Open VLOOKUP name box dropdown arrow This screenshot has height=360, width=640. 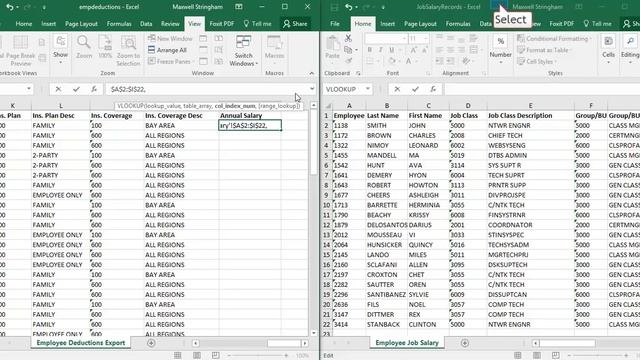(x=368, y=89)
